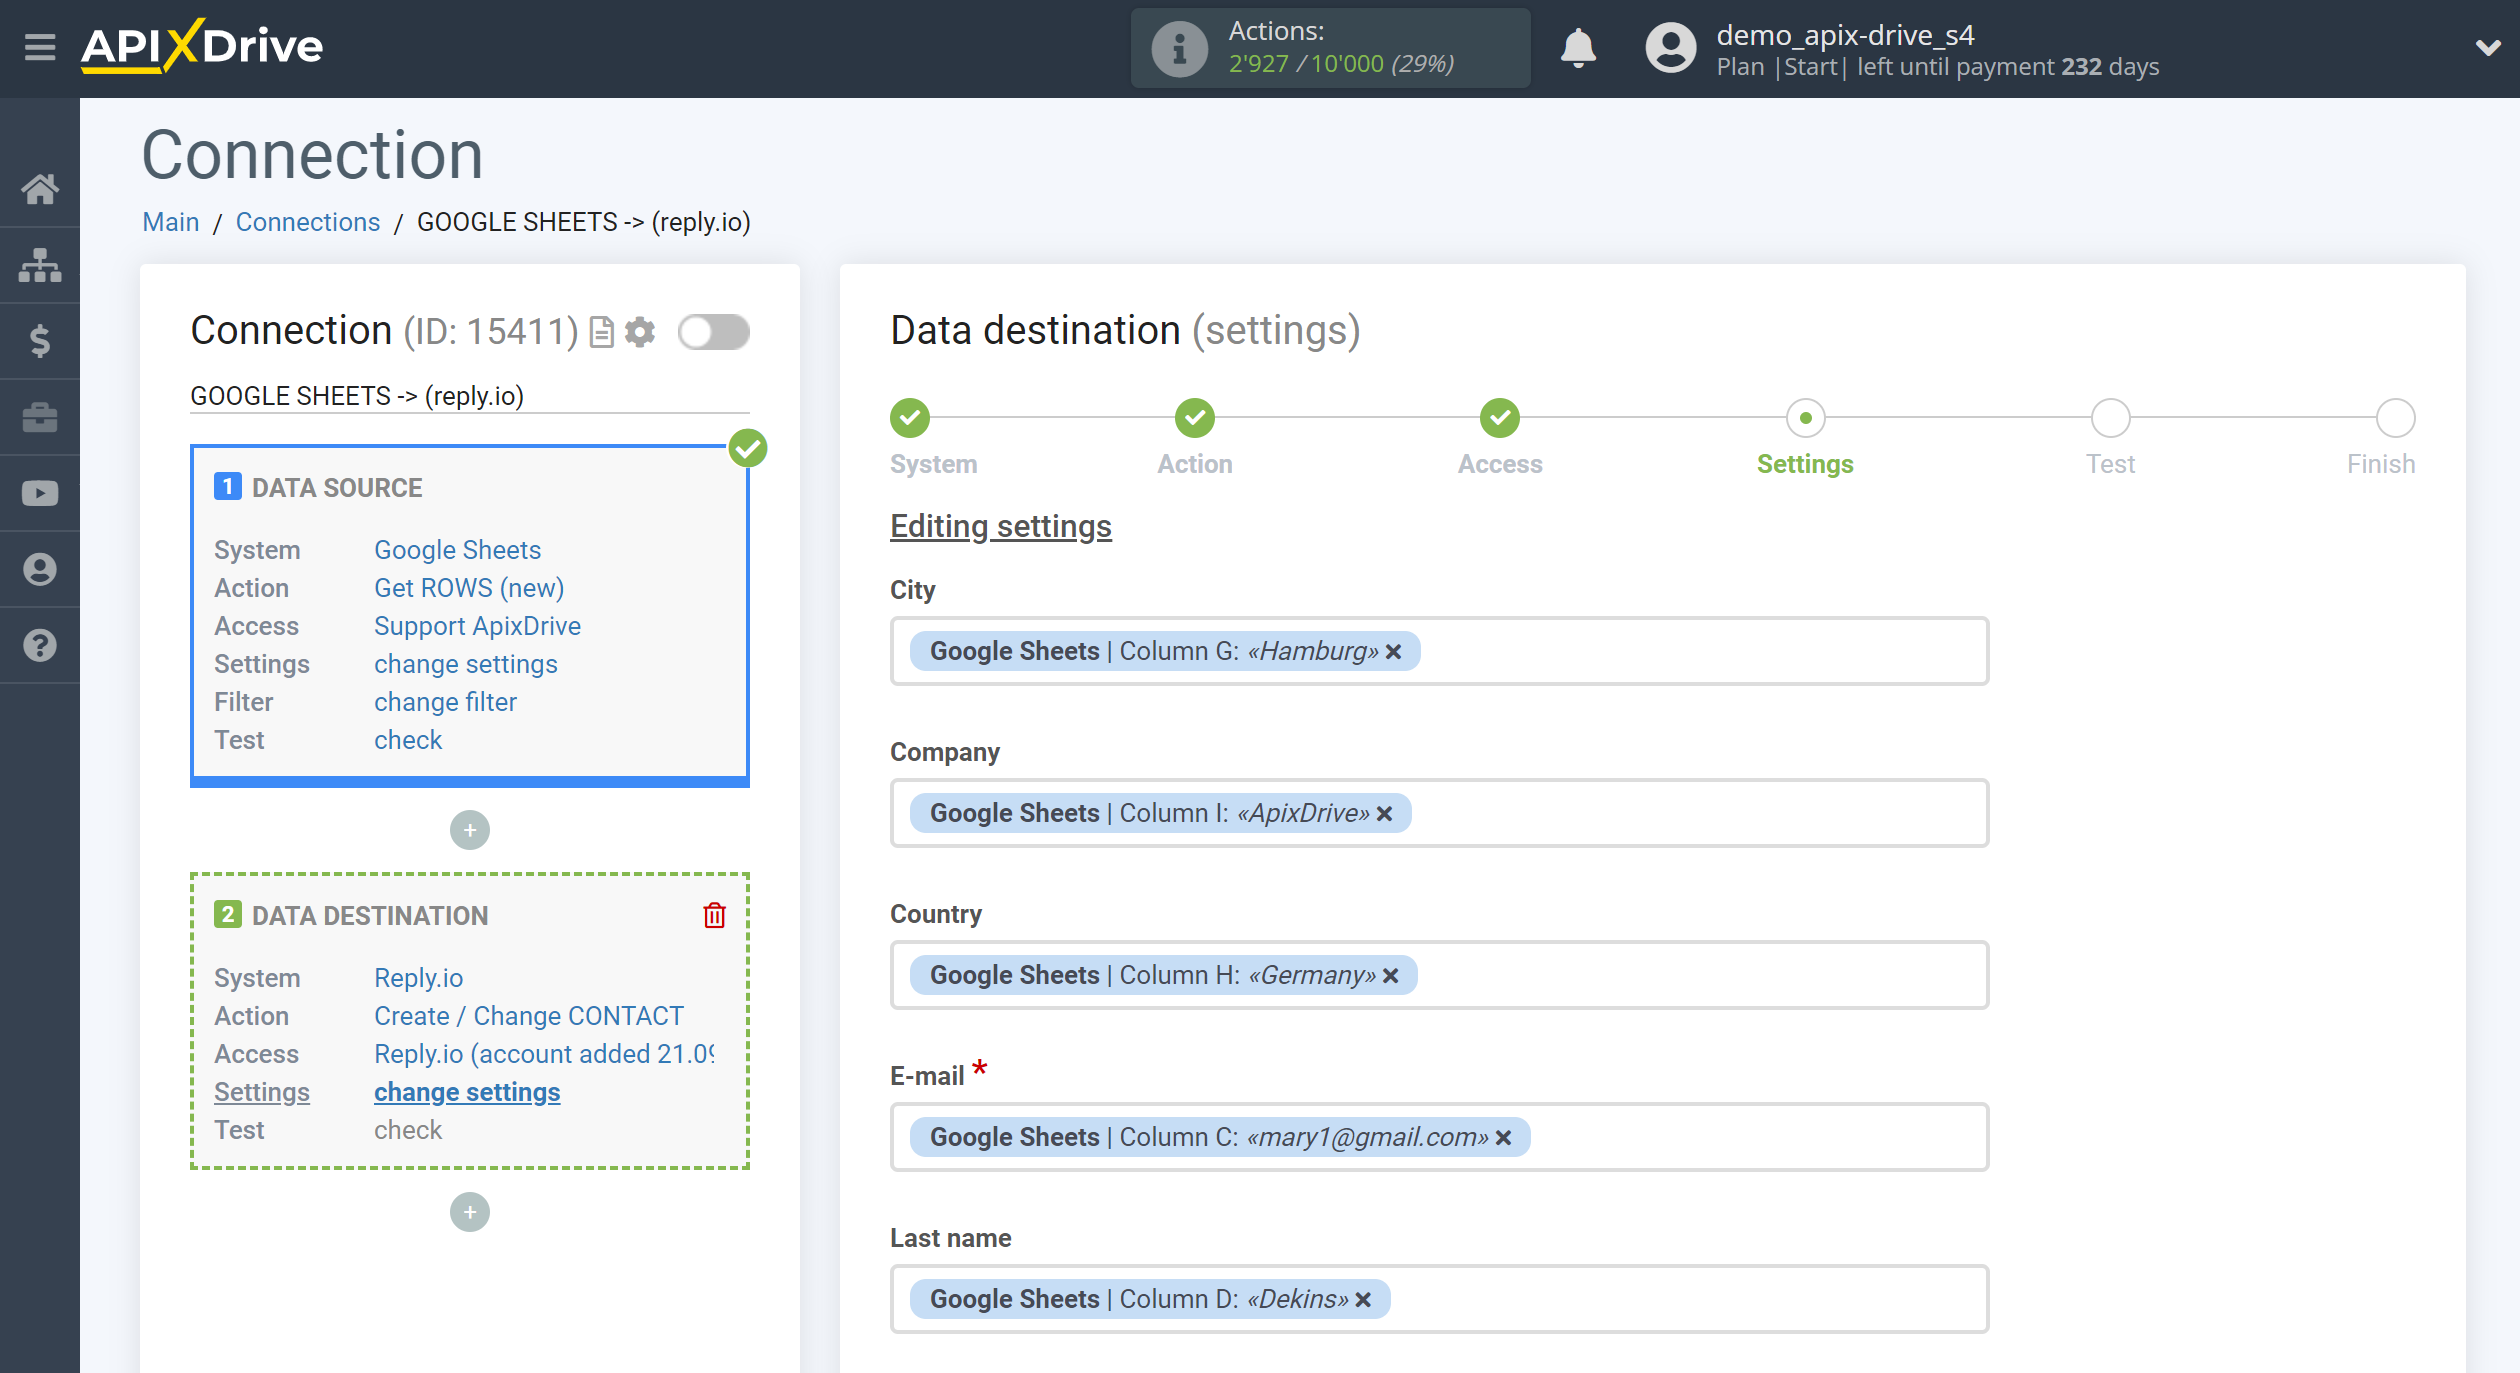Click the City input field

click(1439, 651)
